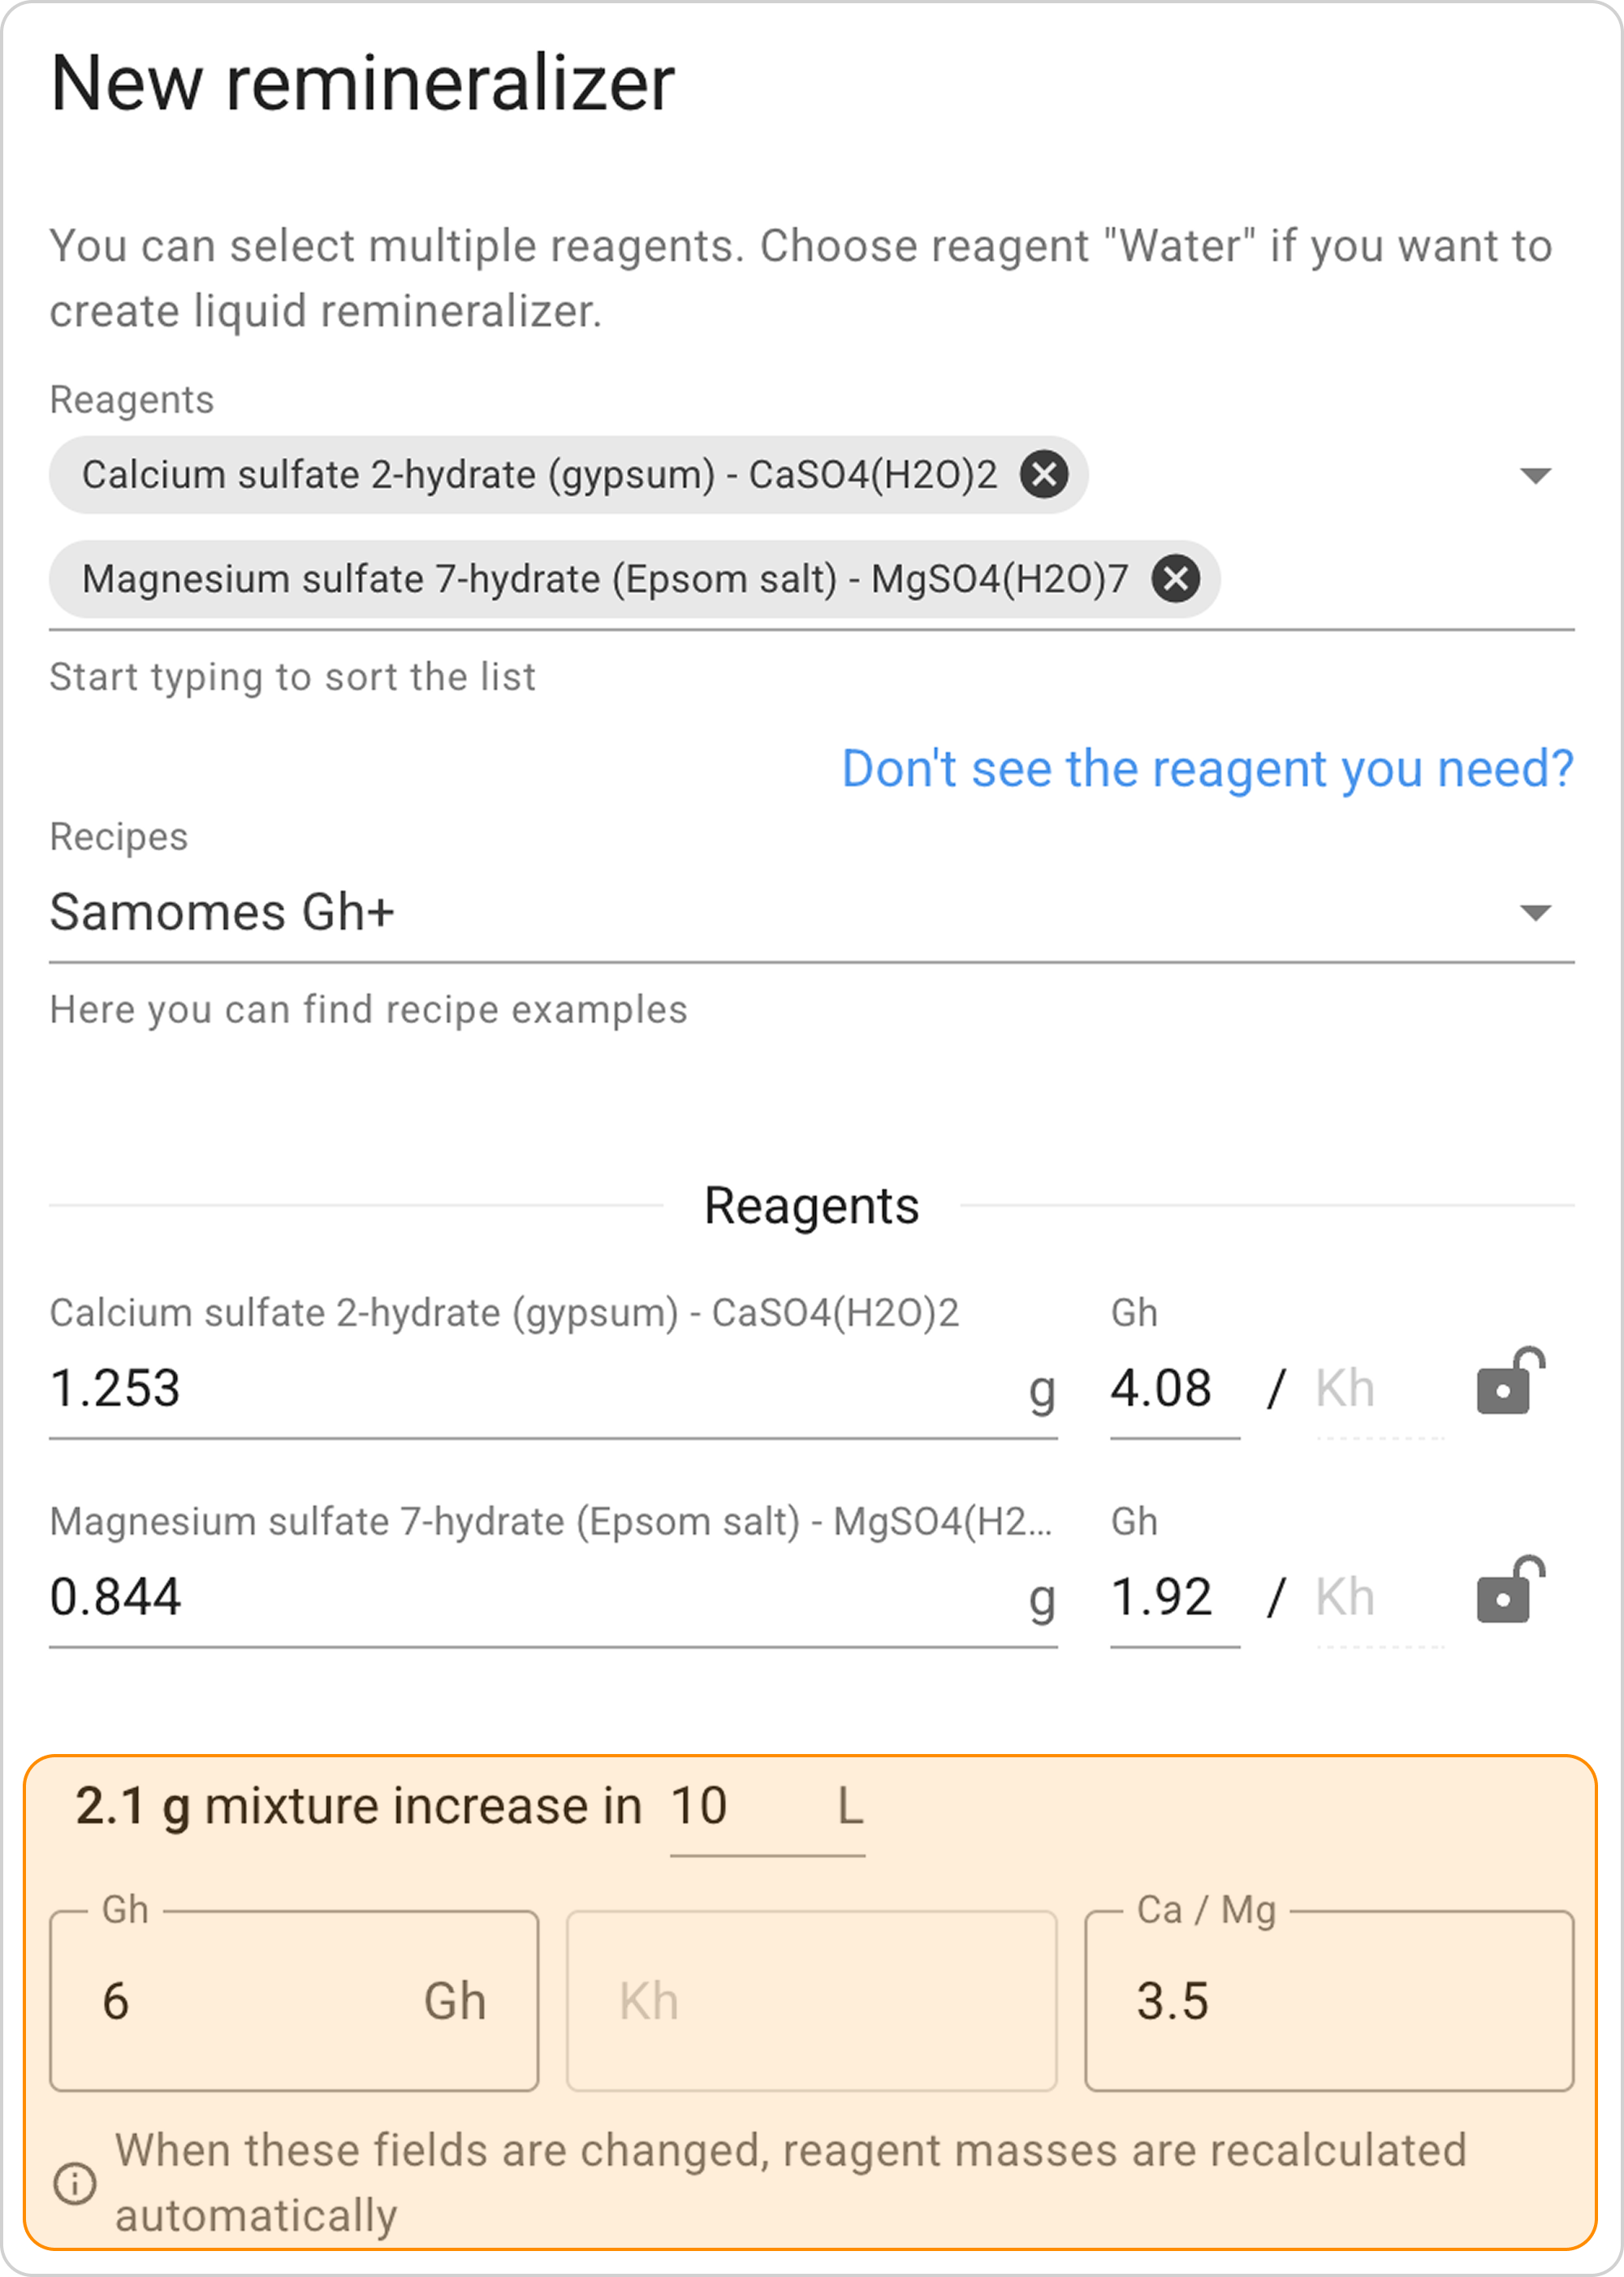Click the empty total Kh field
This screenshot has width=1624, height=2277.
[x=810, y=2002]
